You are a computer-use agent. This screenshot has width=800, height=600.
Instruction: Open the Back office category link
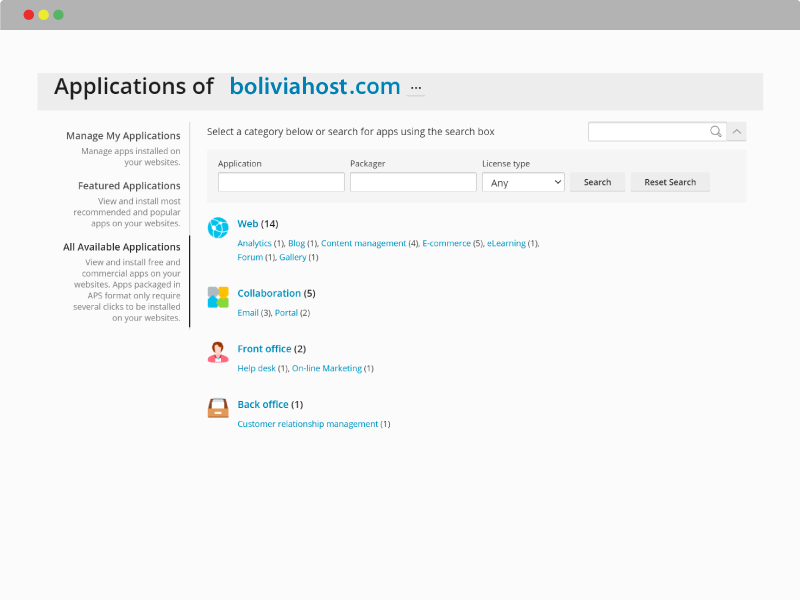263,405
